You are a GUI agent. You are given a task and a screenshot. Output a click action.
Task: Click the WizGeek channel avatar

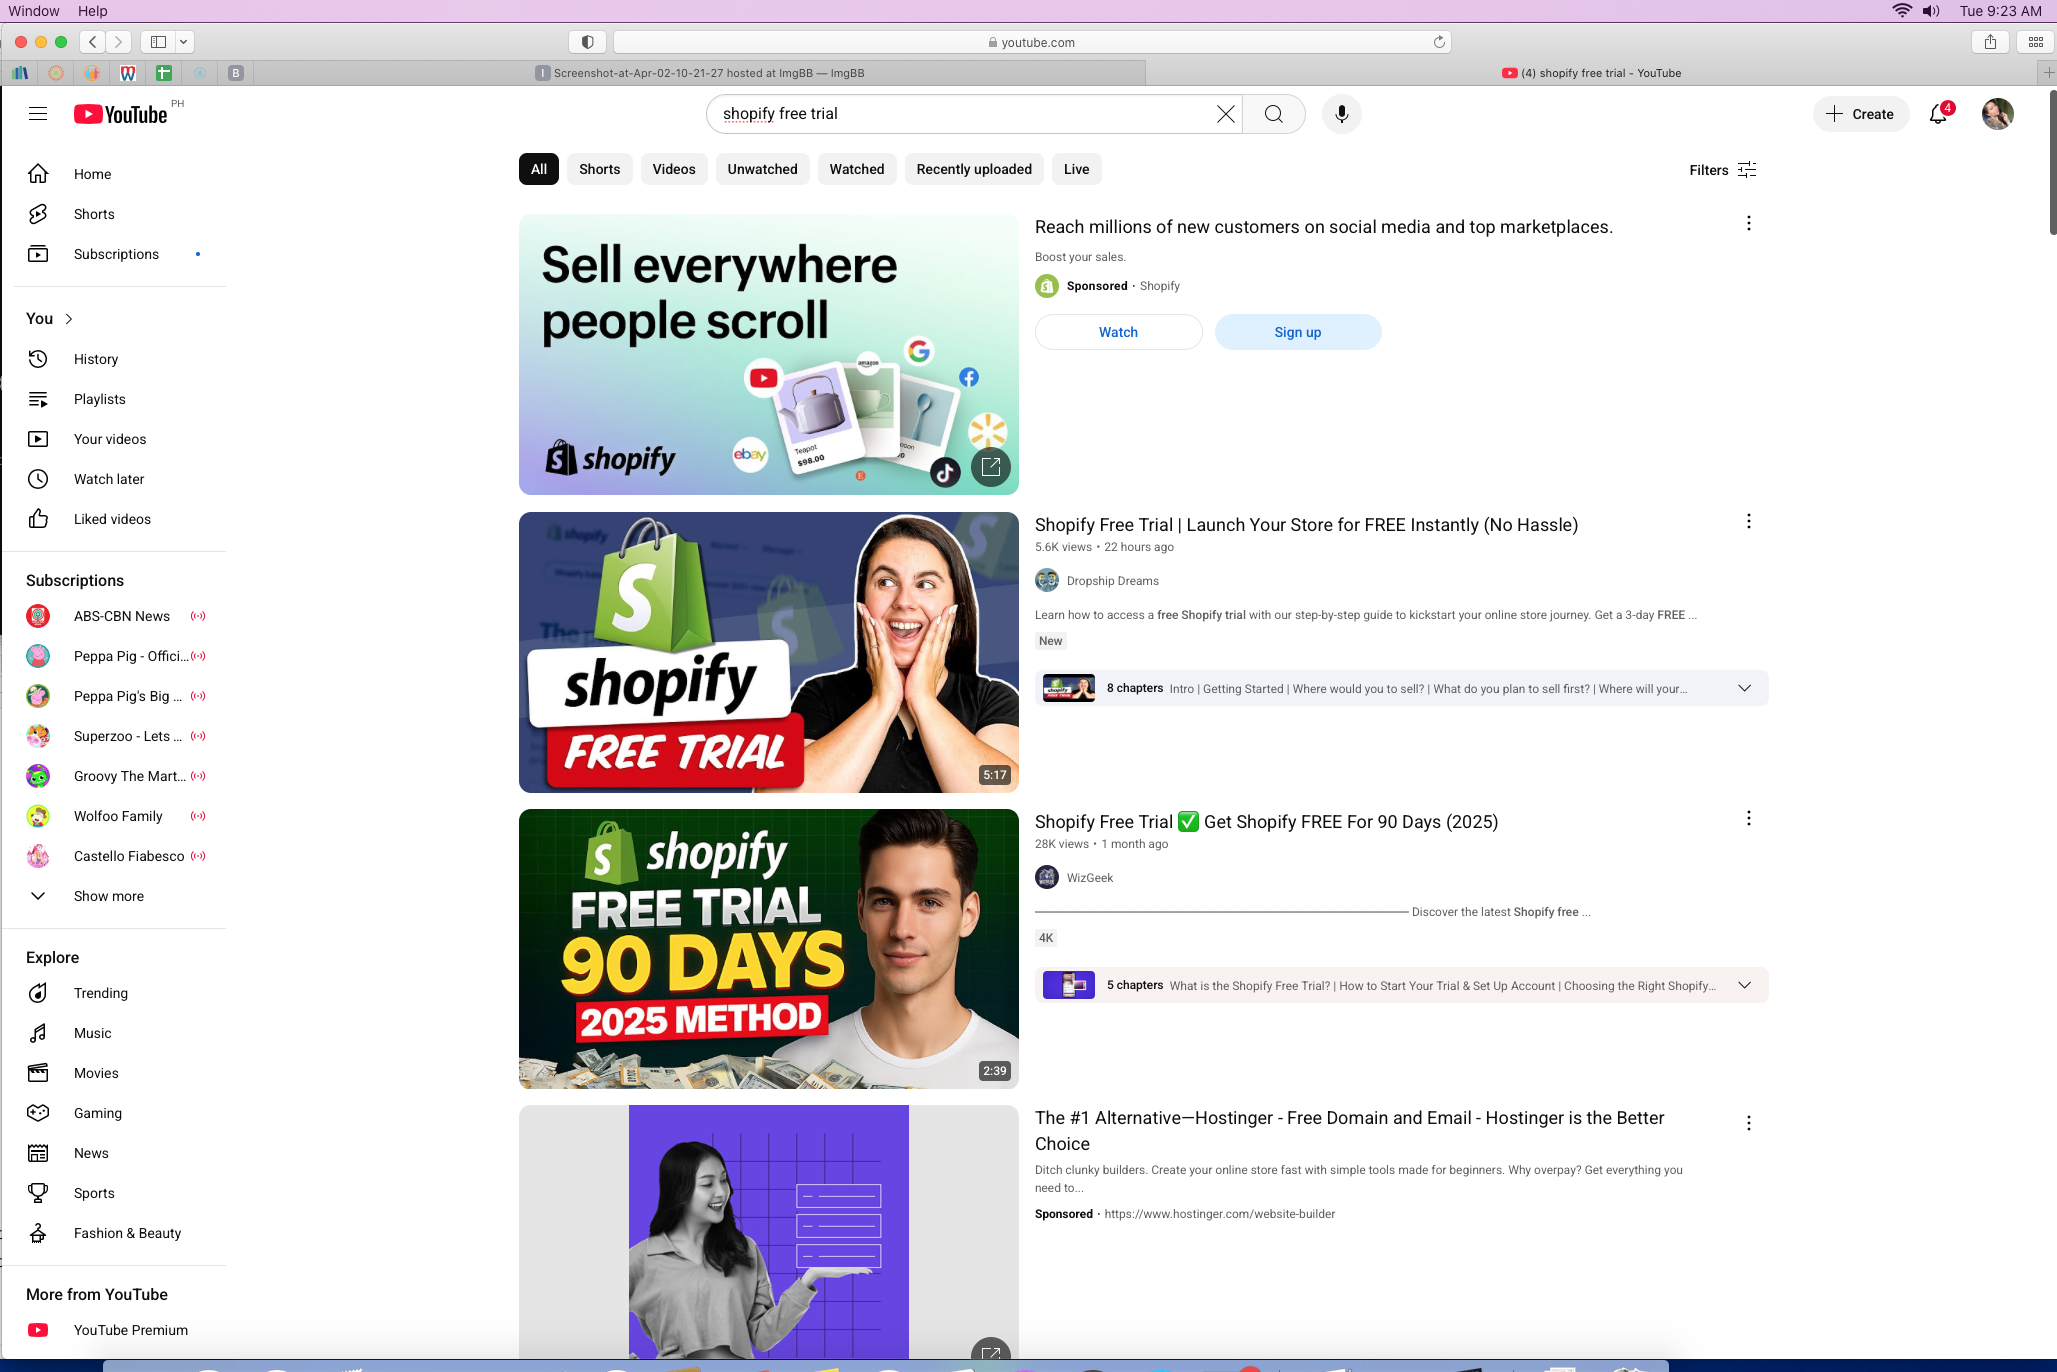[x=1047, y=878]
